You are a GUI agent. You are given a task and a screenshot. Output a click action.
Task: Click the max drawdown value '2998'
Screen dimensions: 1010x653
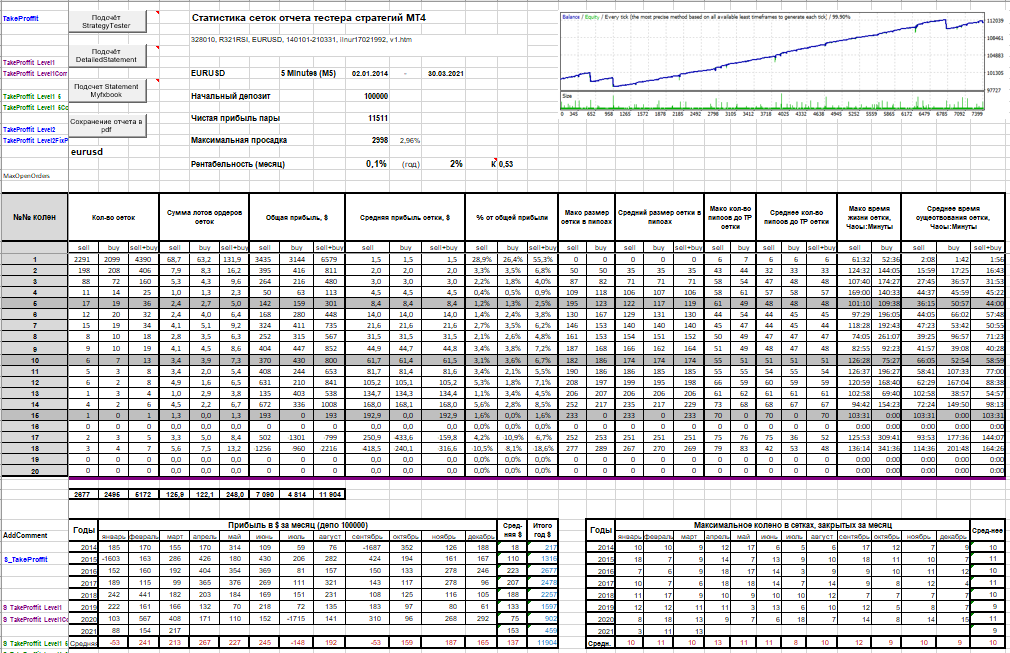pyautogui.click(x=380, y=140)
